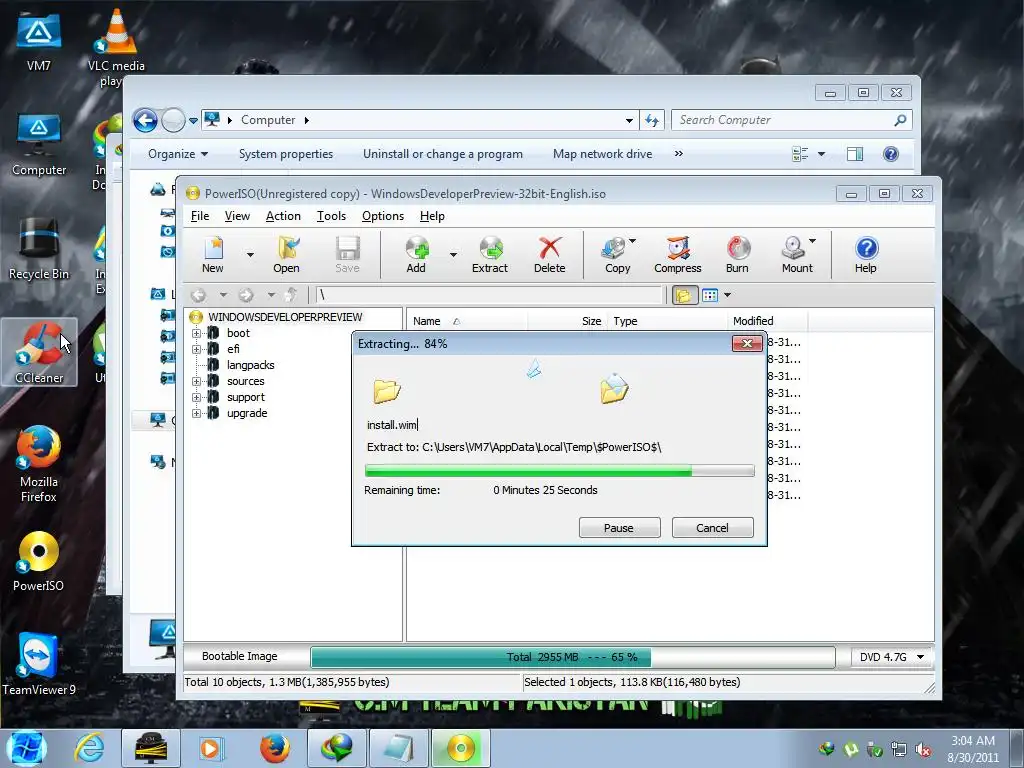This screenshot has height=768, width=1024.
Task: Click the Mount toolbar icon
Action: tap(797, 254)
